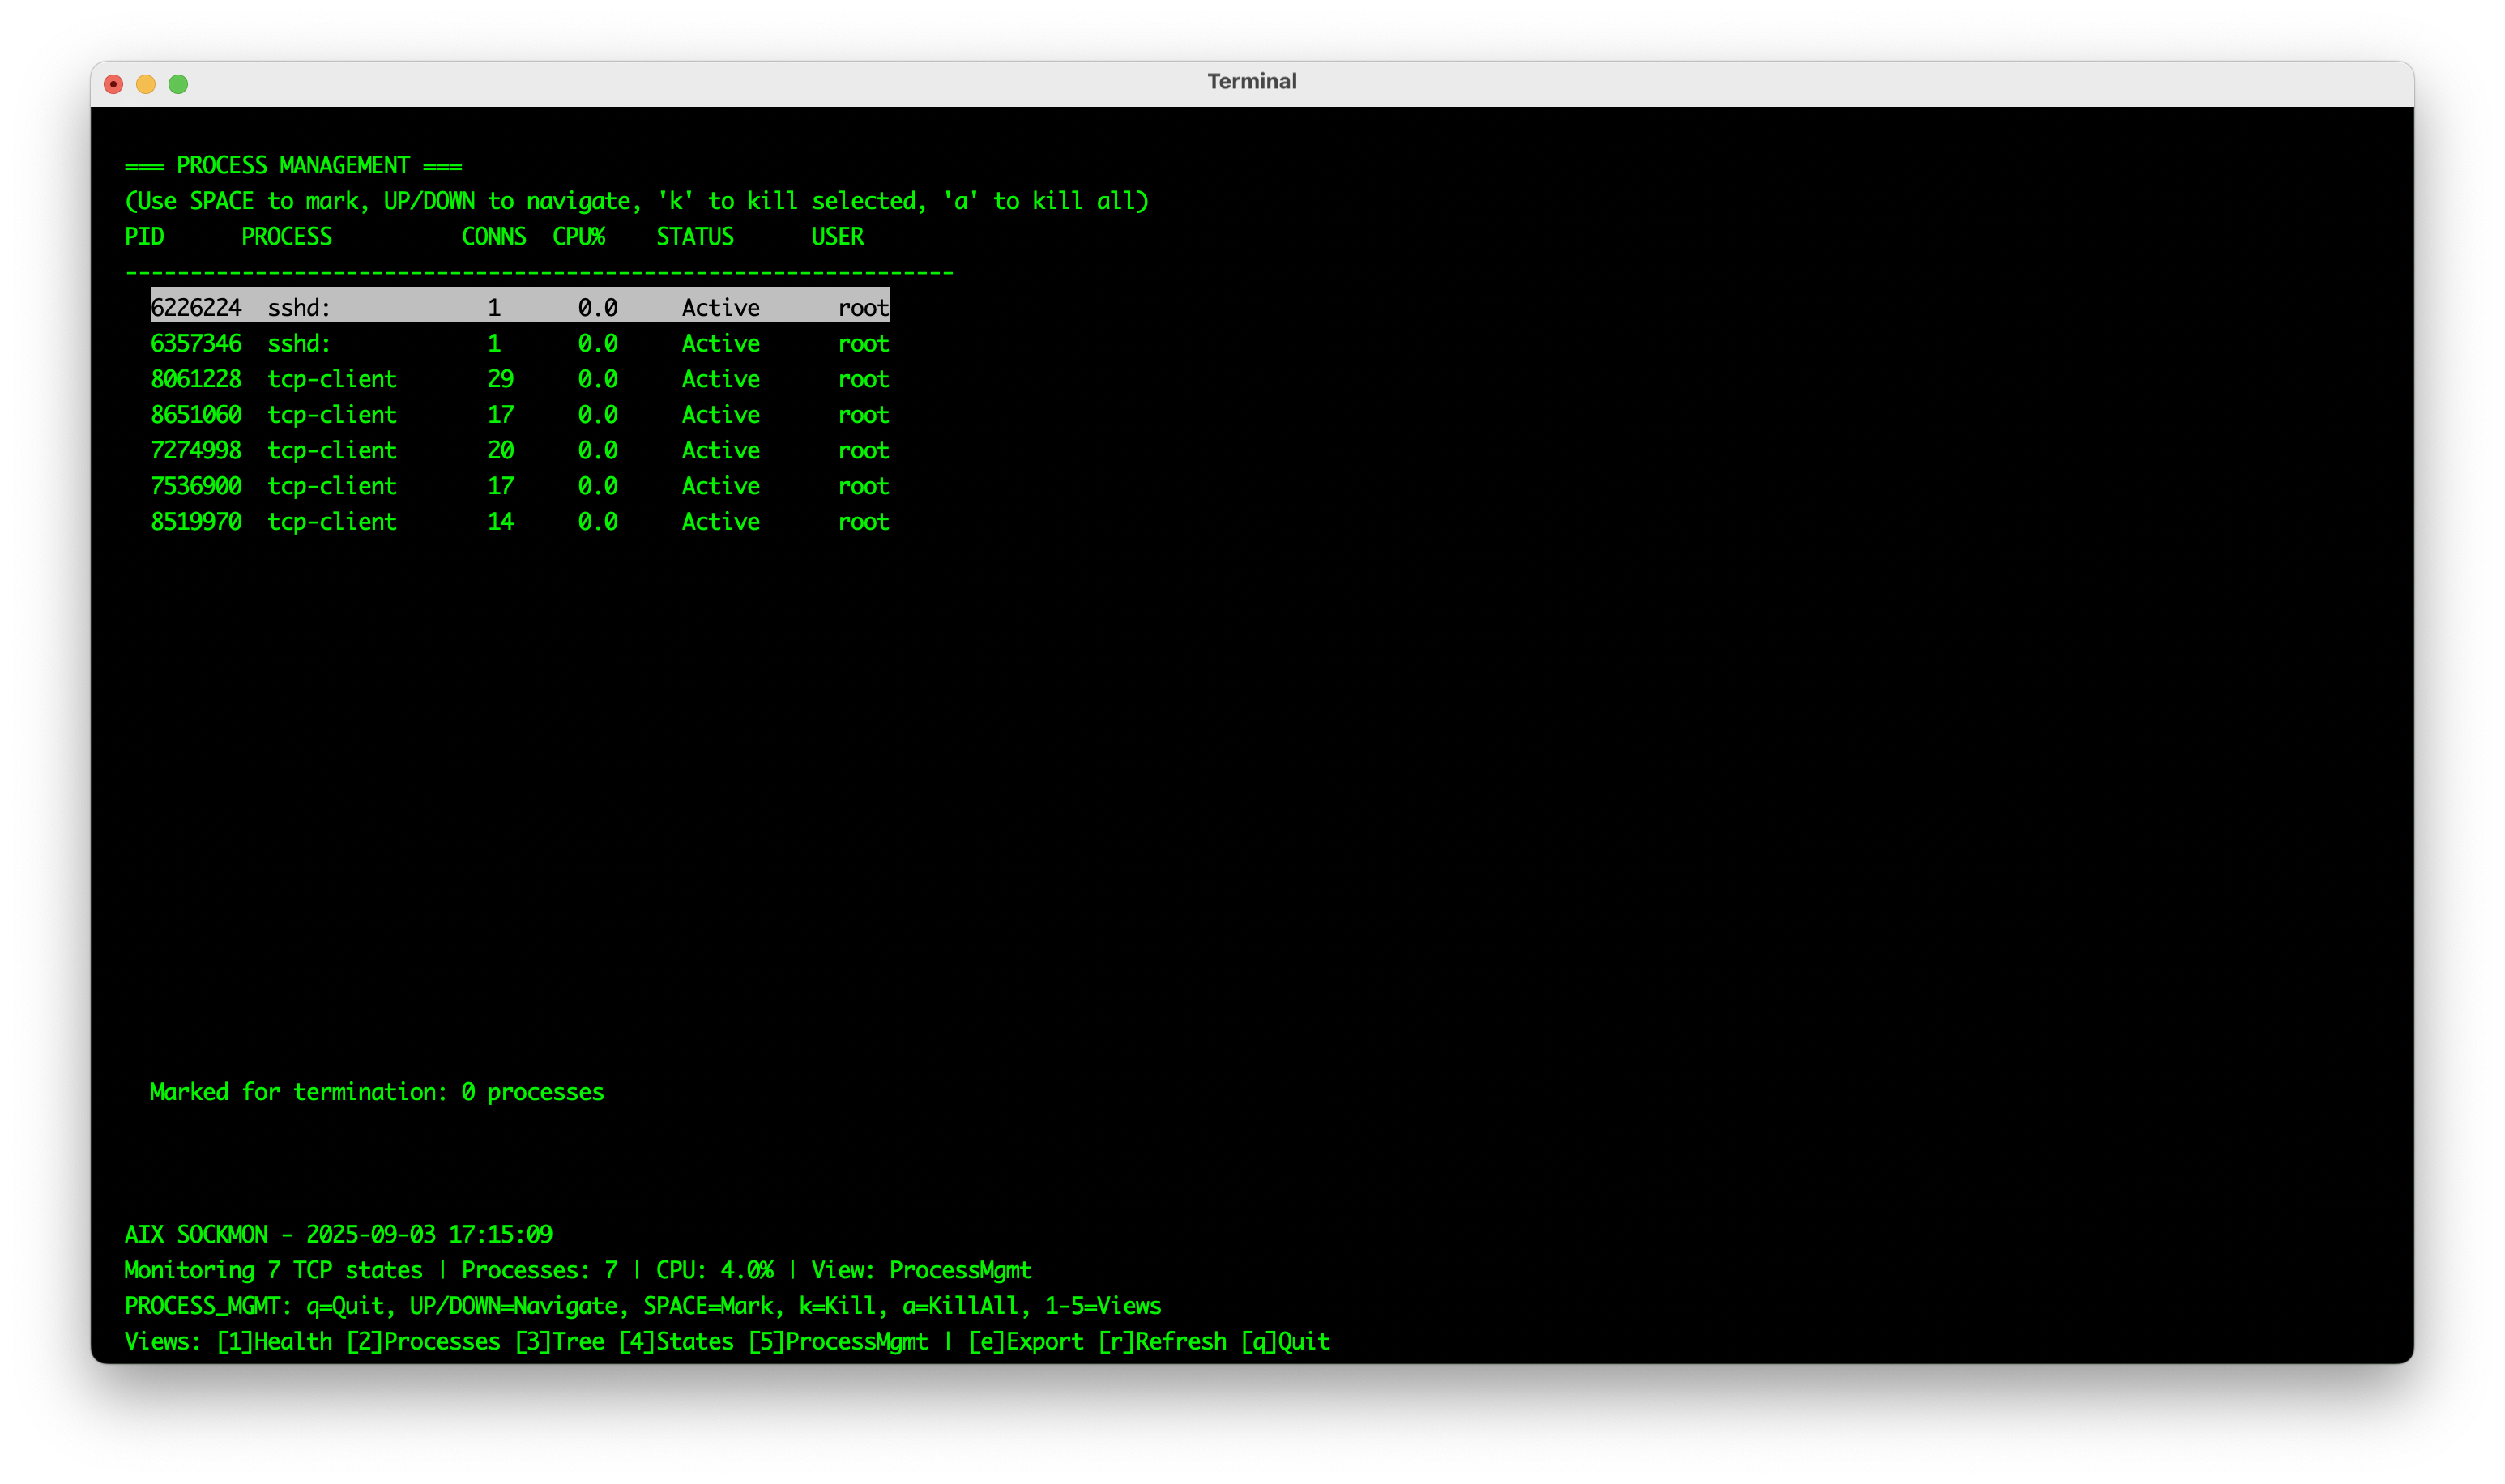Click the STATUS column header
Image resolution: width=2505 pixels, height=1484 pixels.
695,237
